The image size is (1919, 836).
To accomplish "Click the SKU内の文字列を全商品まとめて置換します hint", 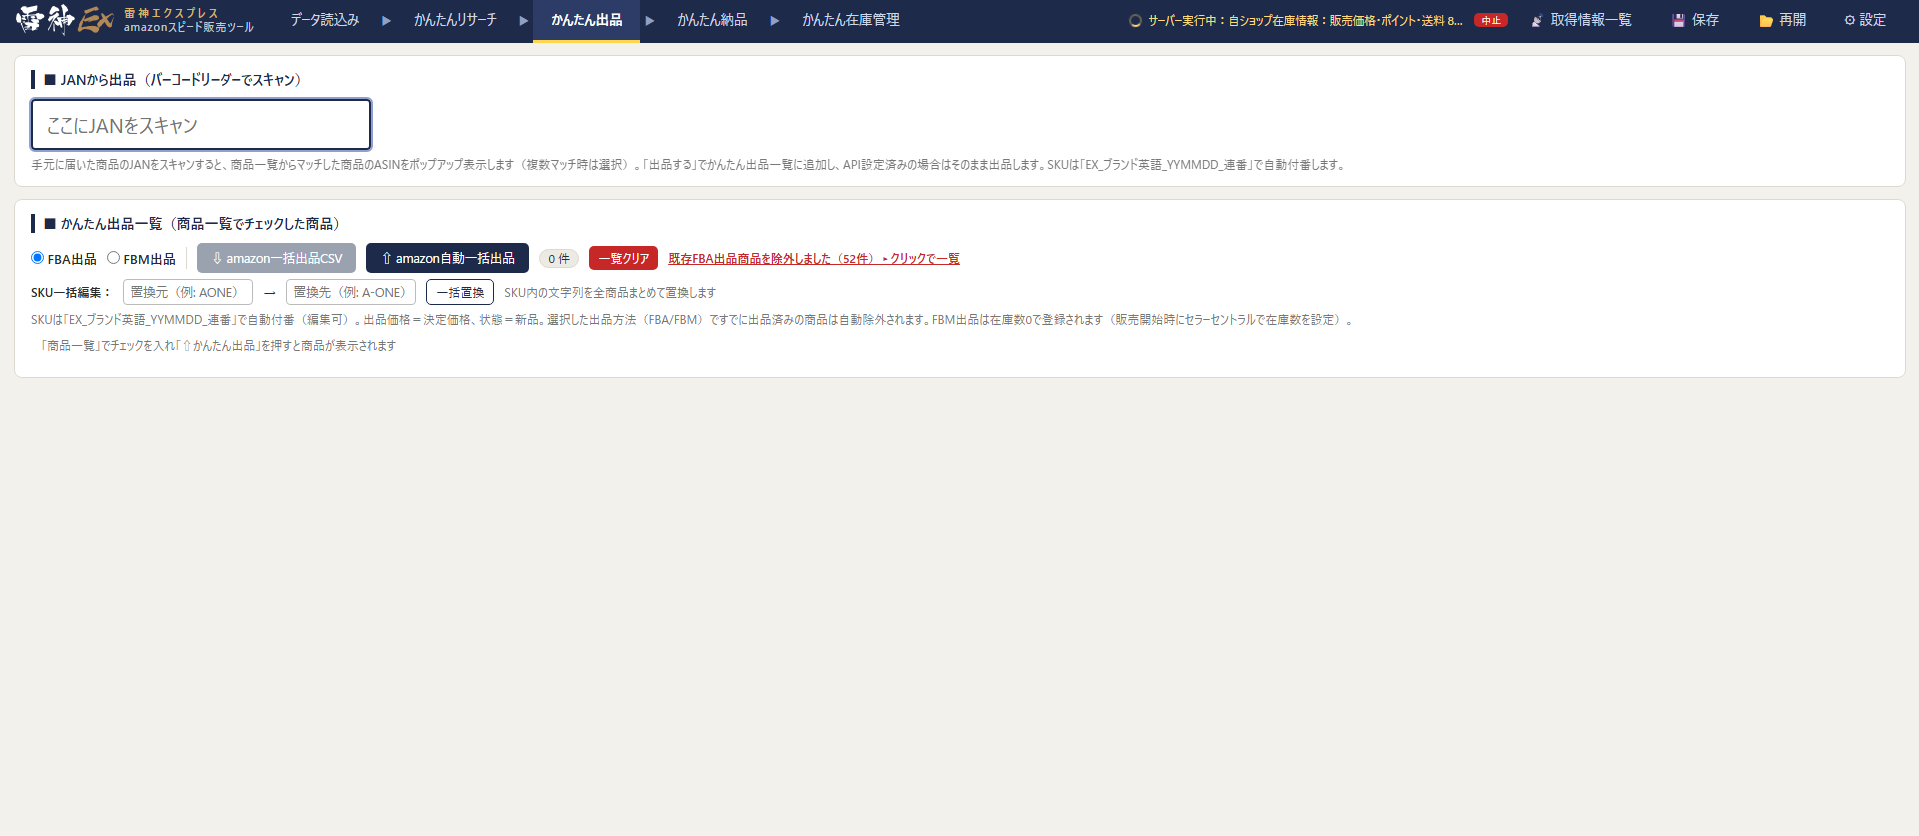I will [610, 293].
